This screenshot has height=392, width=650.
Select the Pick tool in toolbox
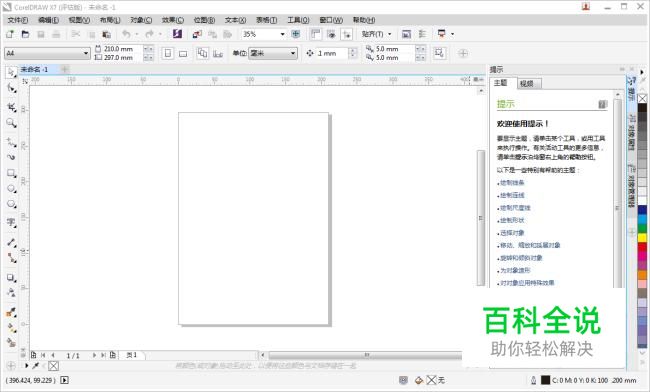pos(11,72)
